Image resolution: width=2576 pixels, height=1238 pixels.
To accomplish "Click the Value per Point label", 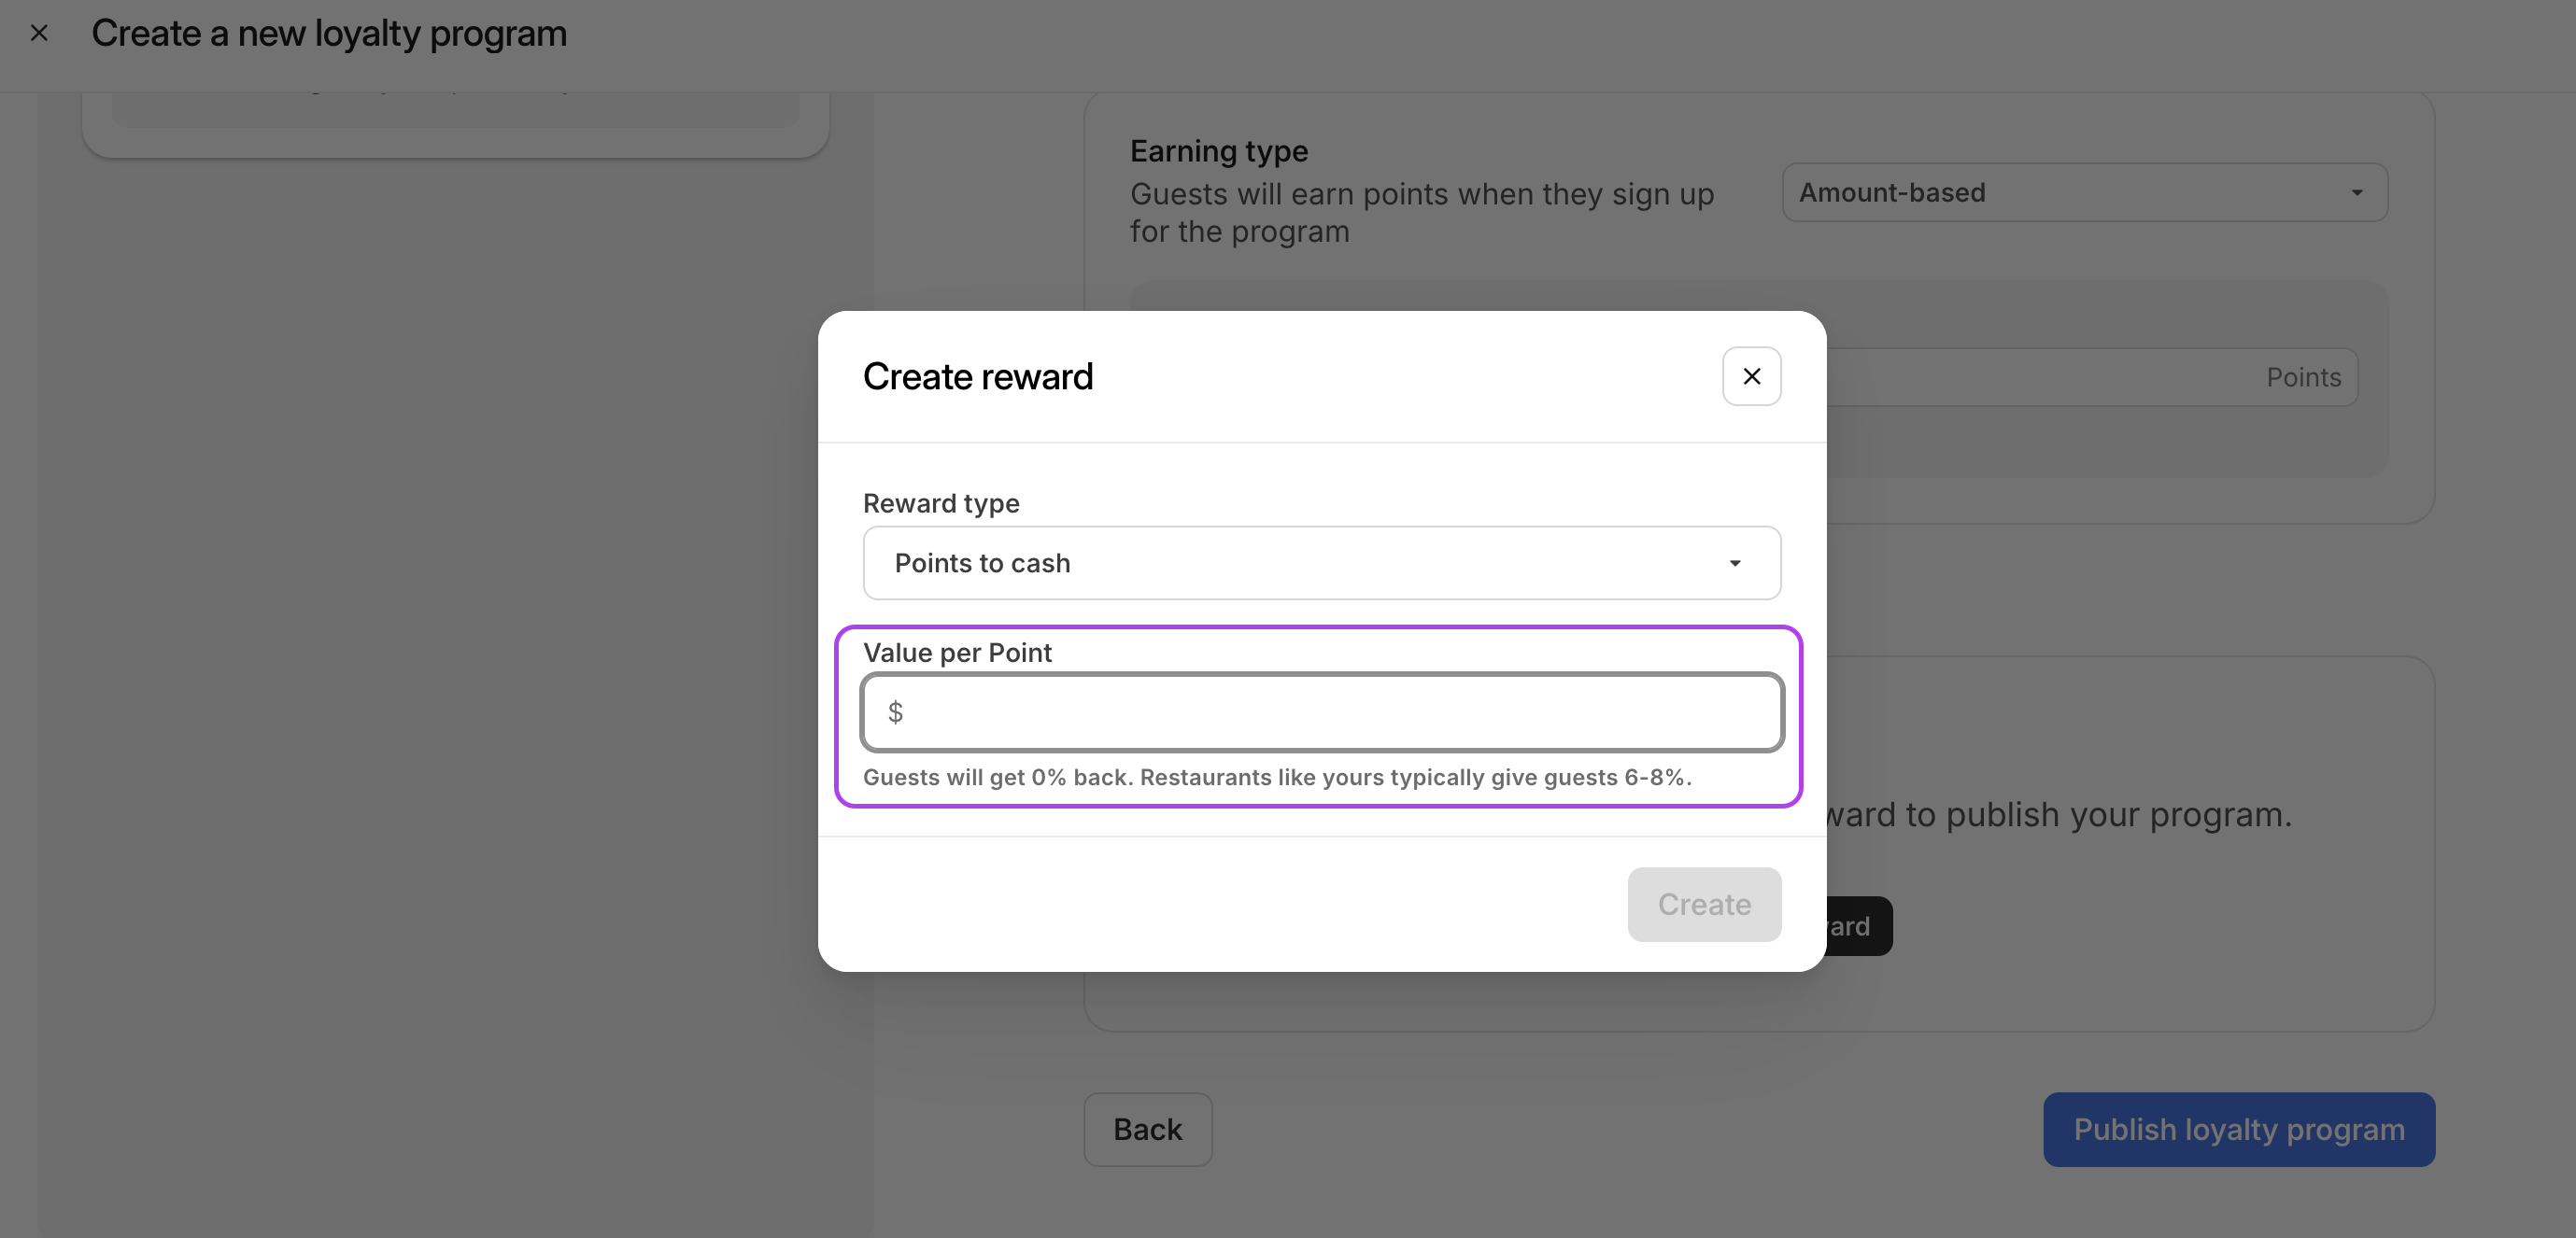I will click(957, 652).
